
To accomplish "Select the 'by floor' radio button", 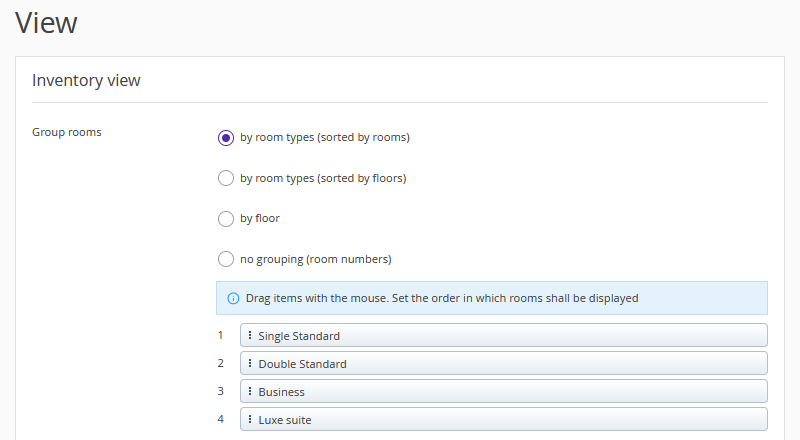I will point(226,219).
